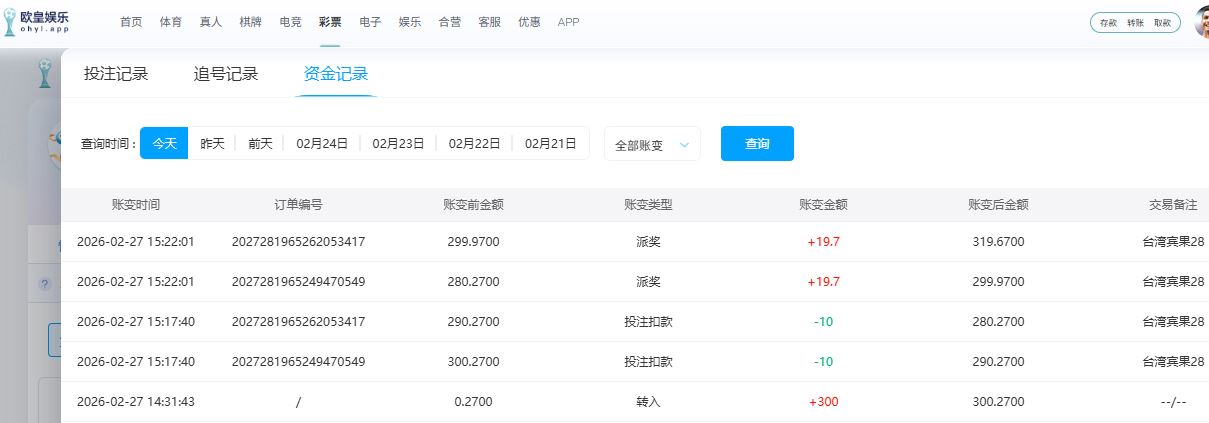This screenshot has width=1209, height=423.
Task: Click the trophy icon behind the panel
Action: pos(44,73)
